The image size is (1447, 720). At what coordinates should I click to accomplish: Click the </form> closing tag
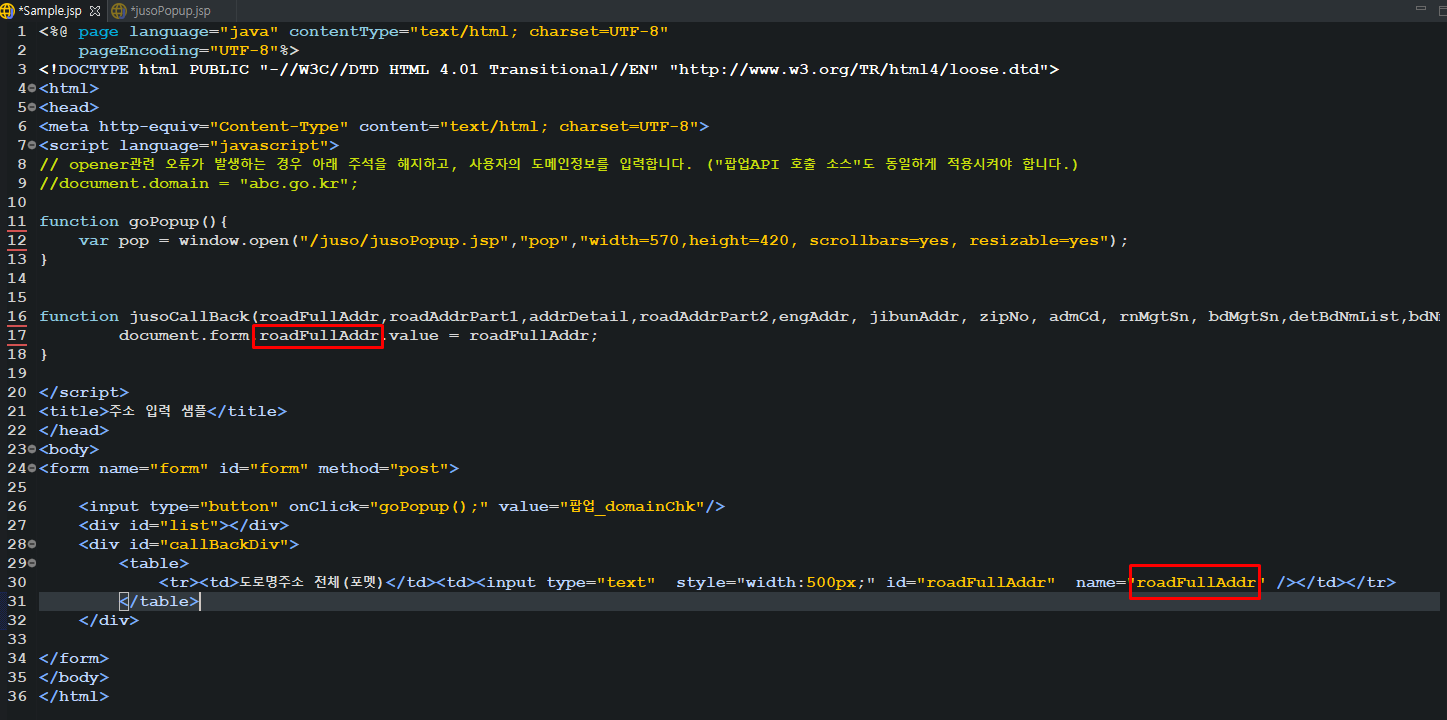pyautogui.click(x=74, y=658)
